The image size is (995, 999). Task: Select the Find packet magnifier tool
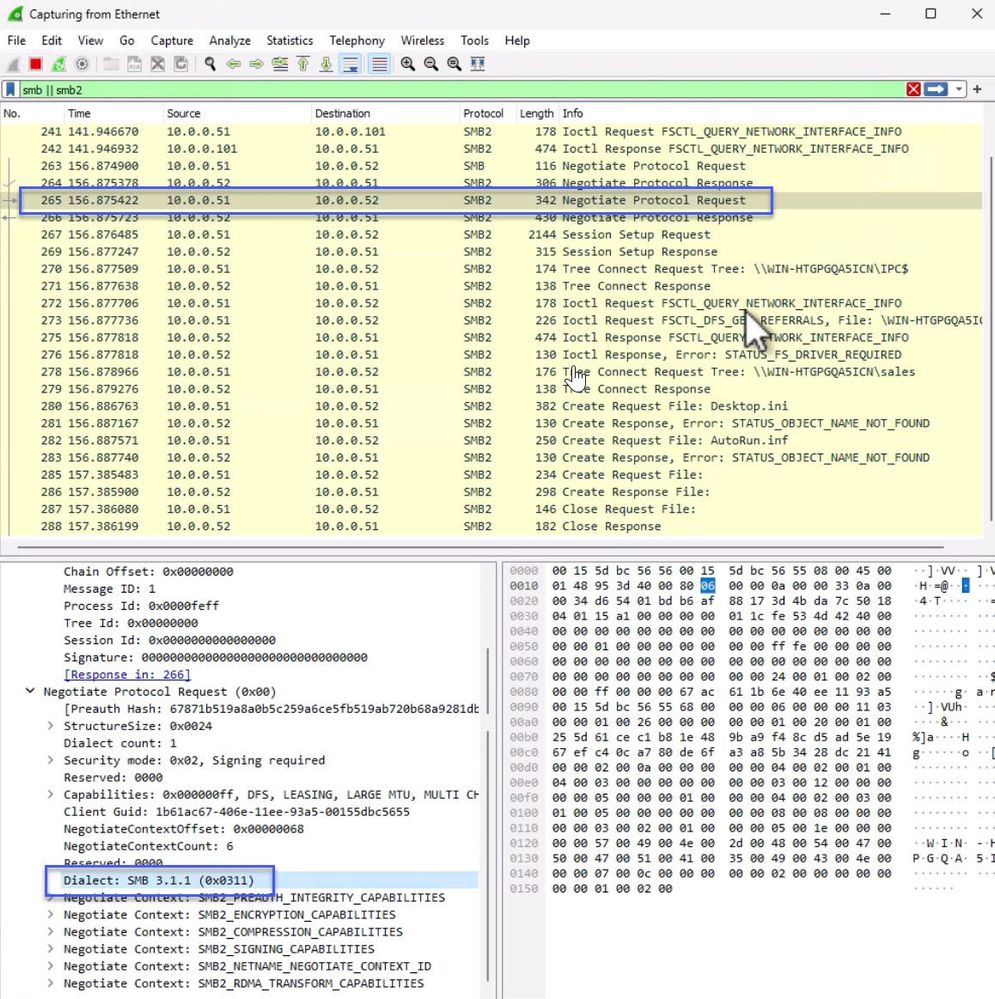click(208, 63)
